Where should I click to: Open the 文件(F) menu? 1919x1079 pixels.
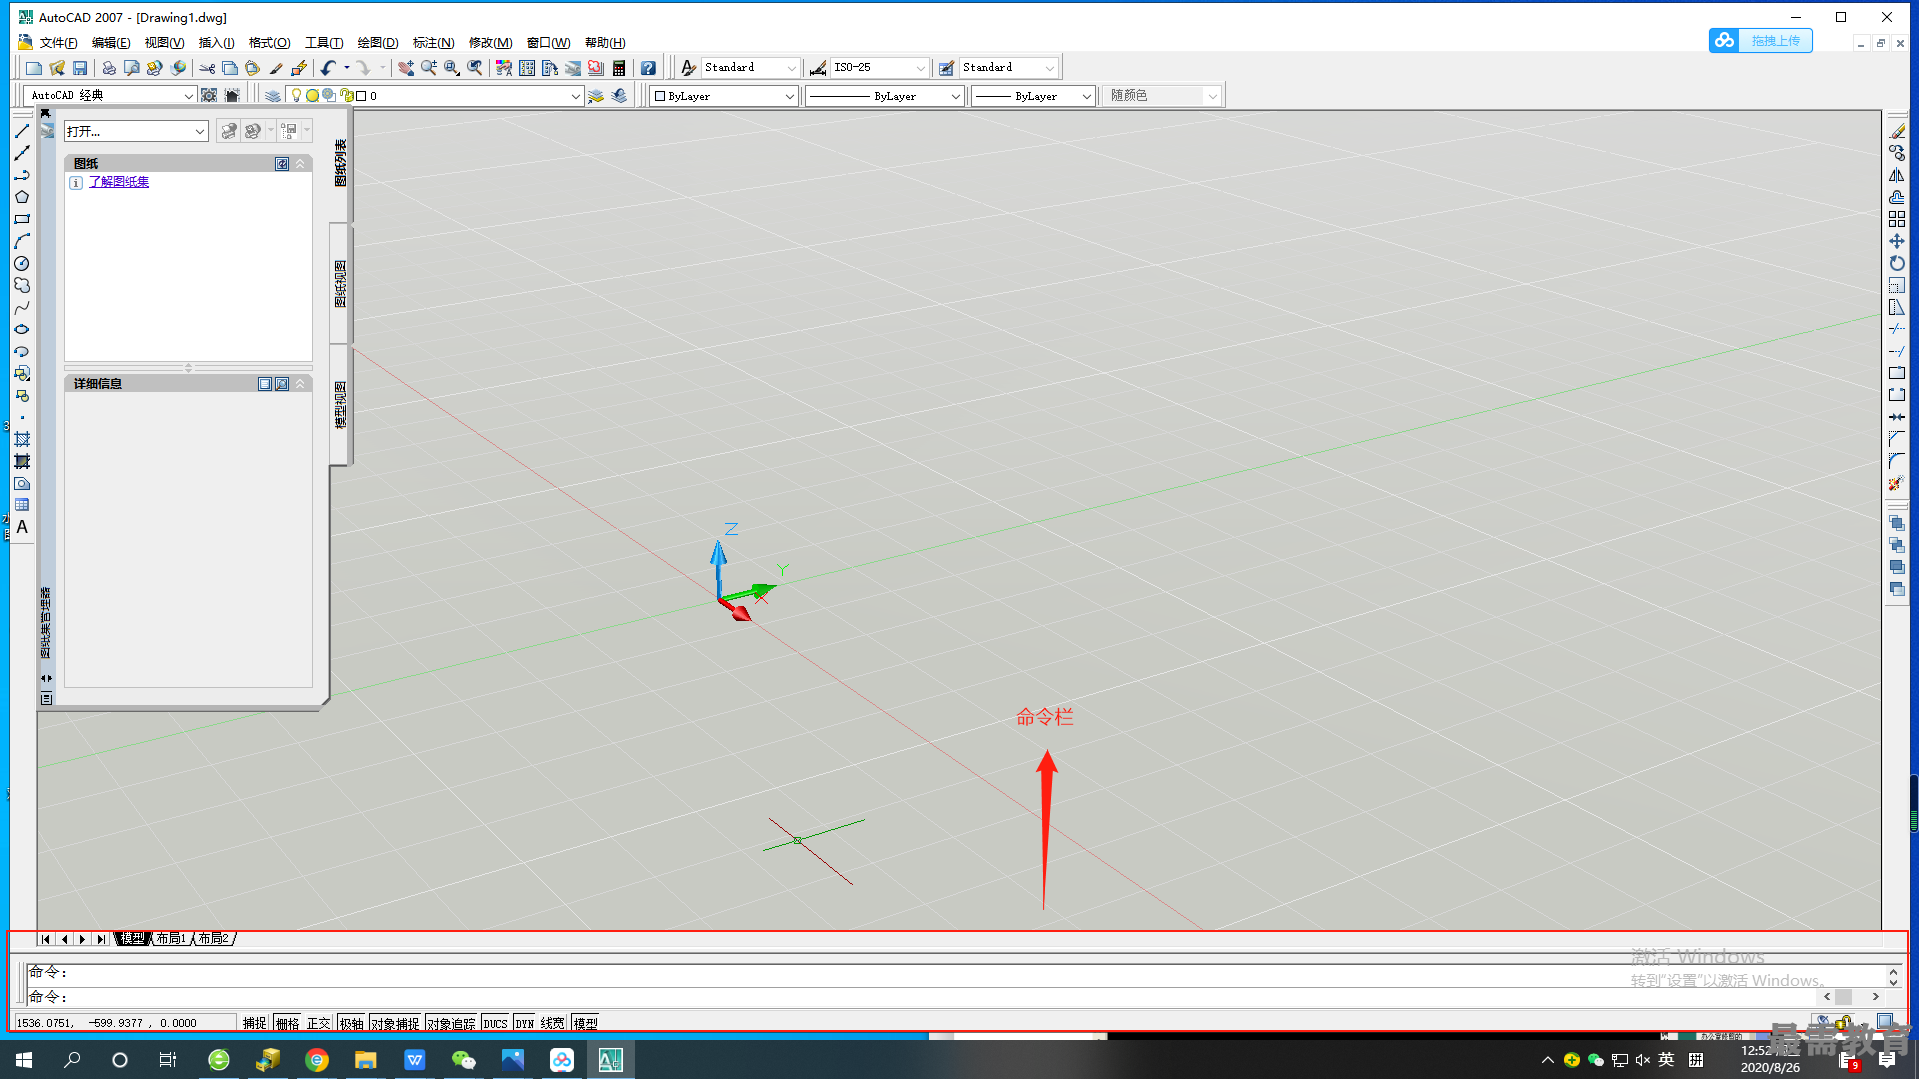coord(58,42)
